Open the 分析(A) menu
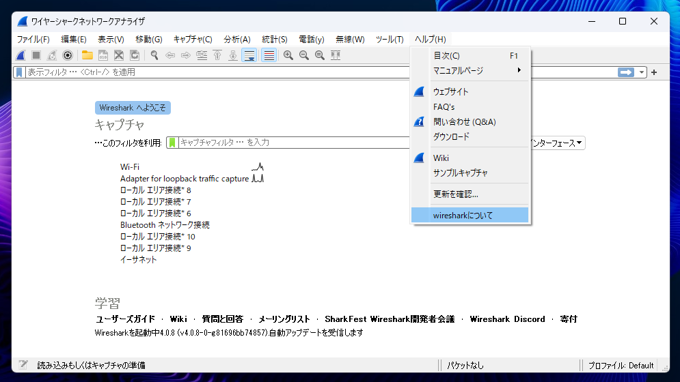 (237, 39)
